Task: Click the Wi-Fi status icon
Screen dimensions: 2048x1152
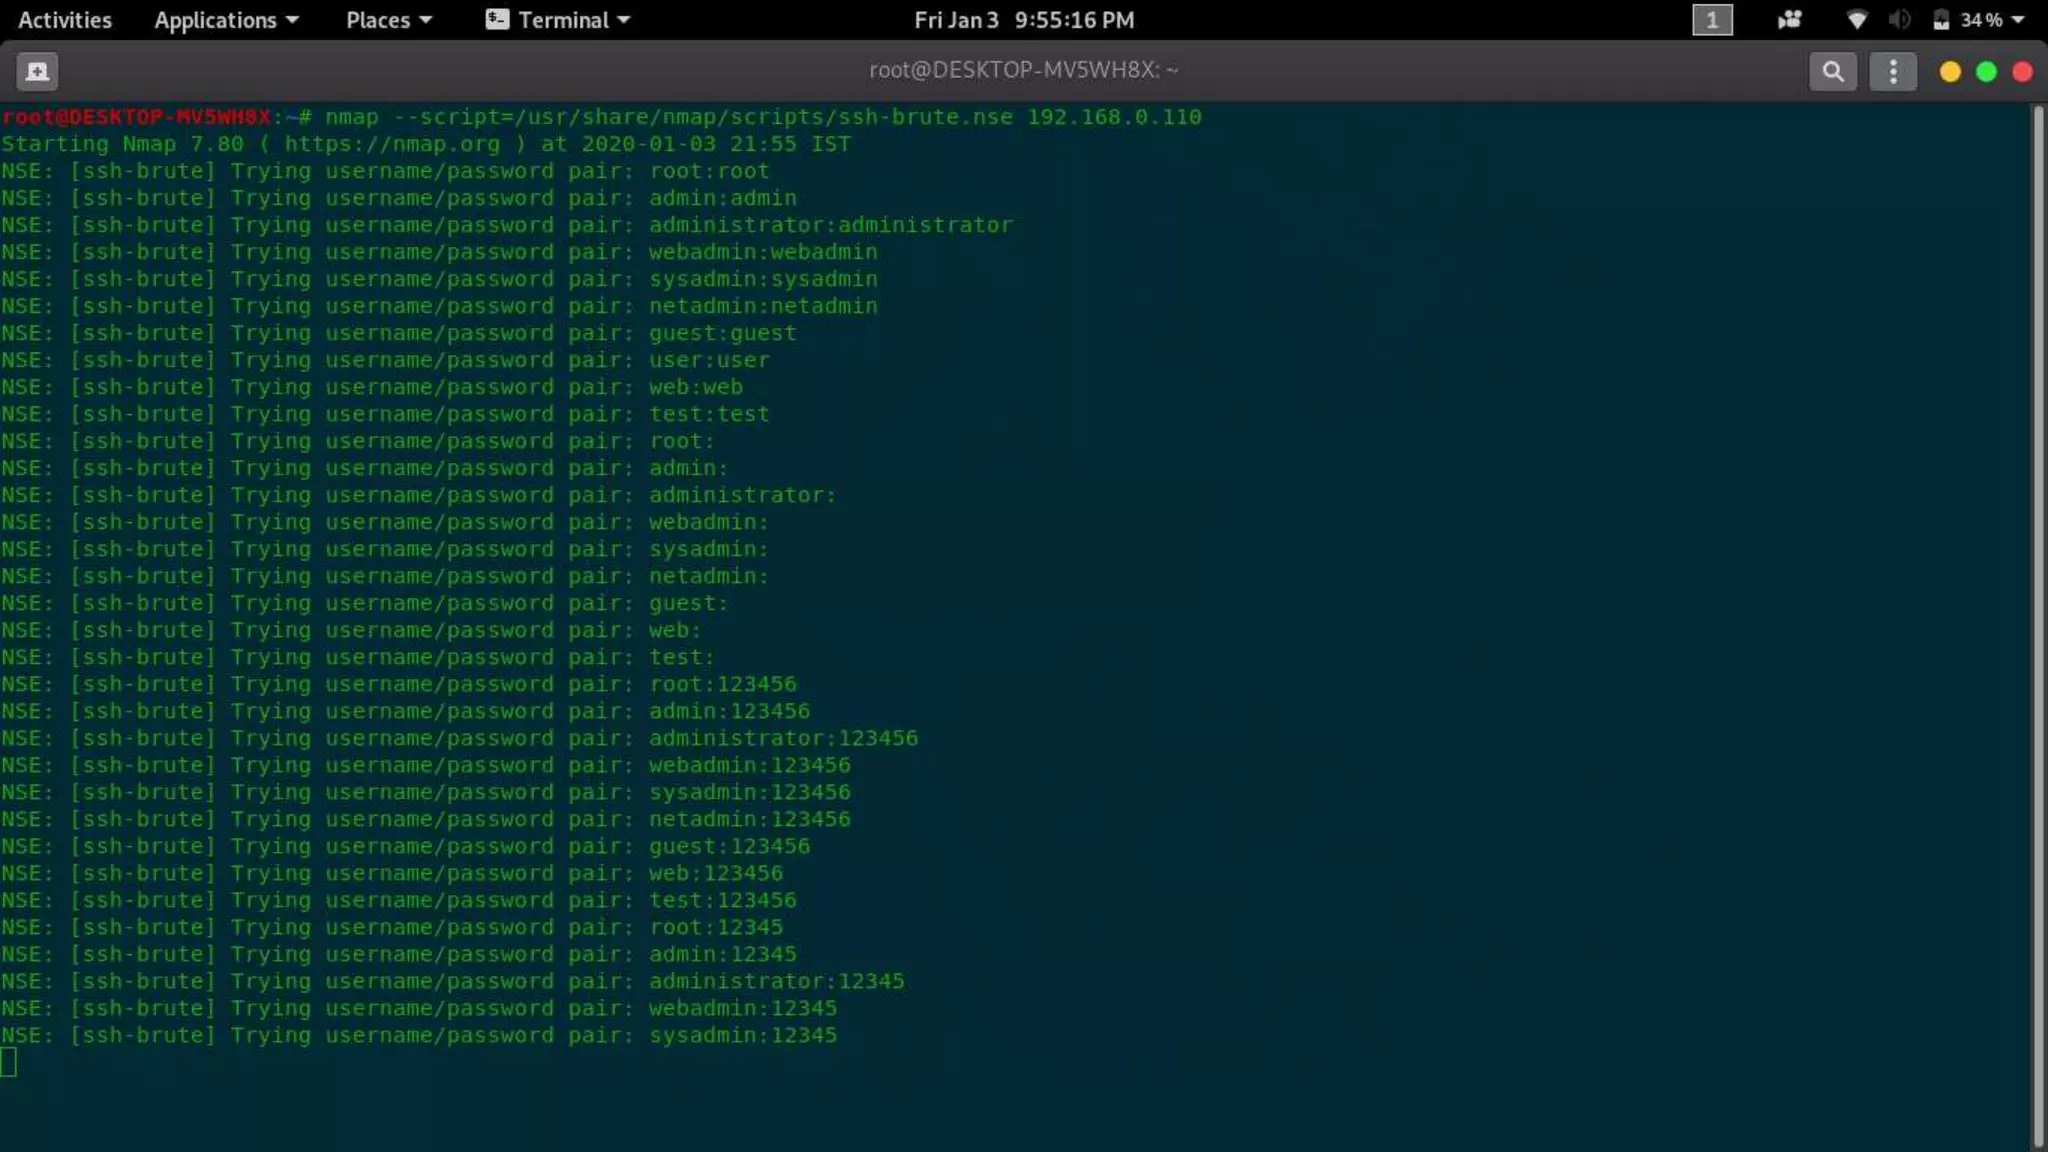Action: 1856,20
